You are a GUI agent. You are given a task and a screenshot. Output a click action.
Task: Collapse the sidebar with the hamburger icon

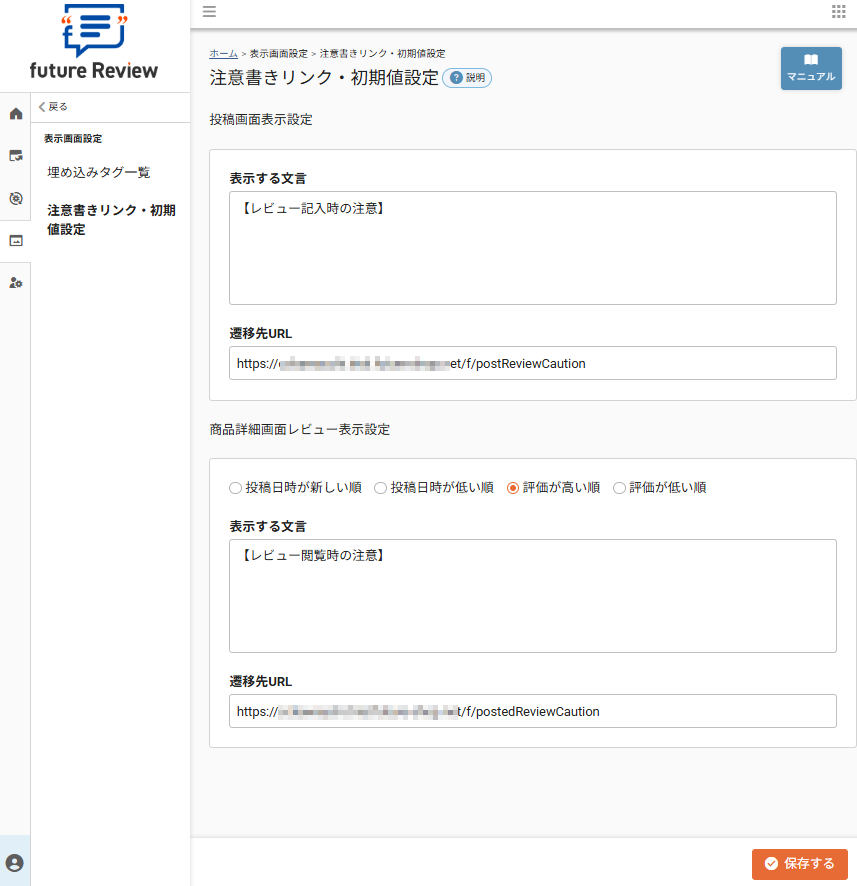pyautogui.click(x=209, y=12)
